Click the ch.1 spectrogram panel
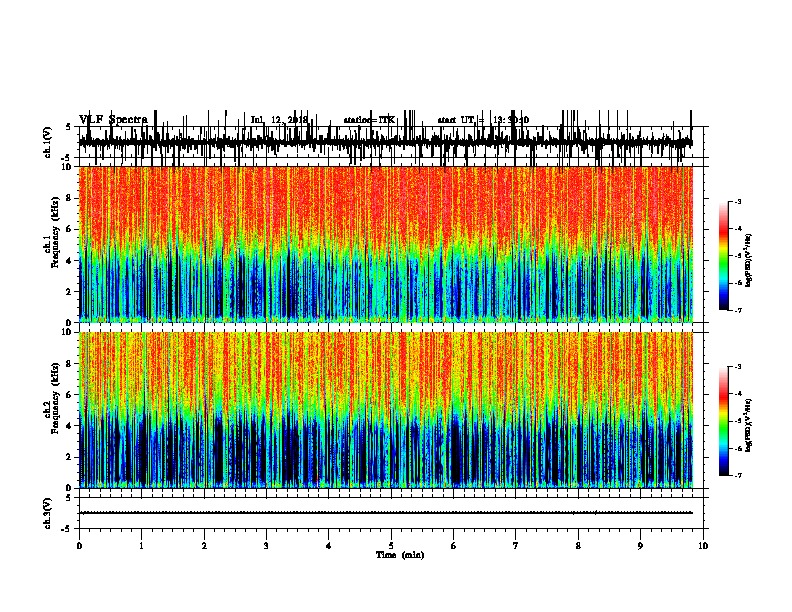792x612 pixels. pos(385,244)
